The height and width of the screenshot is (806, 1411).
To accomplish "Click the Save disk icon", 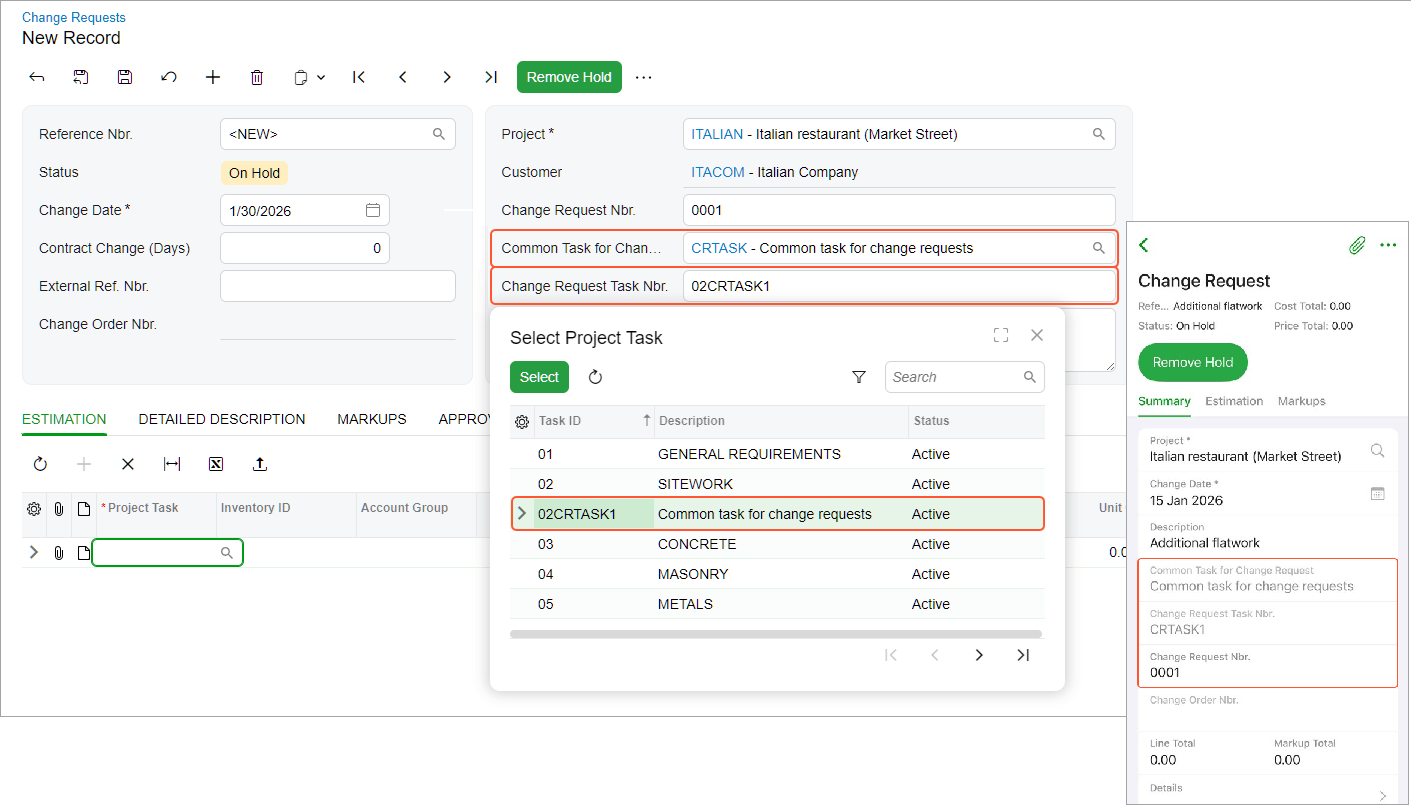I will pos(125,77).
